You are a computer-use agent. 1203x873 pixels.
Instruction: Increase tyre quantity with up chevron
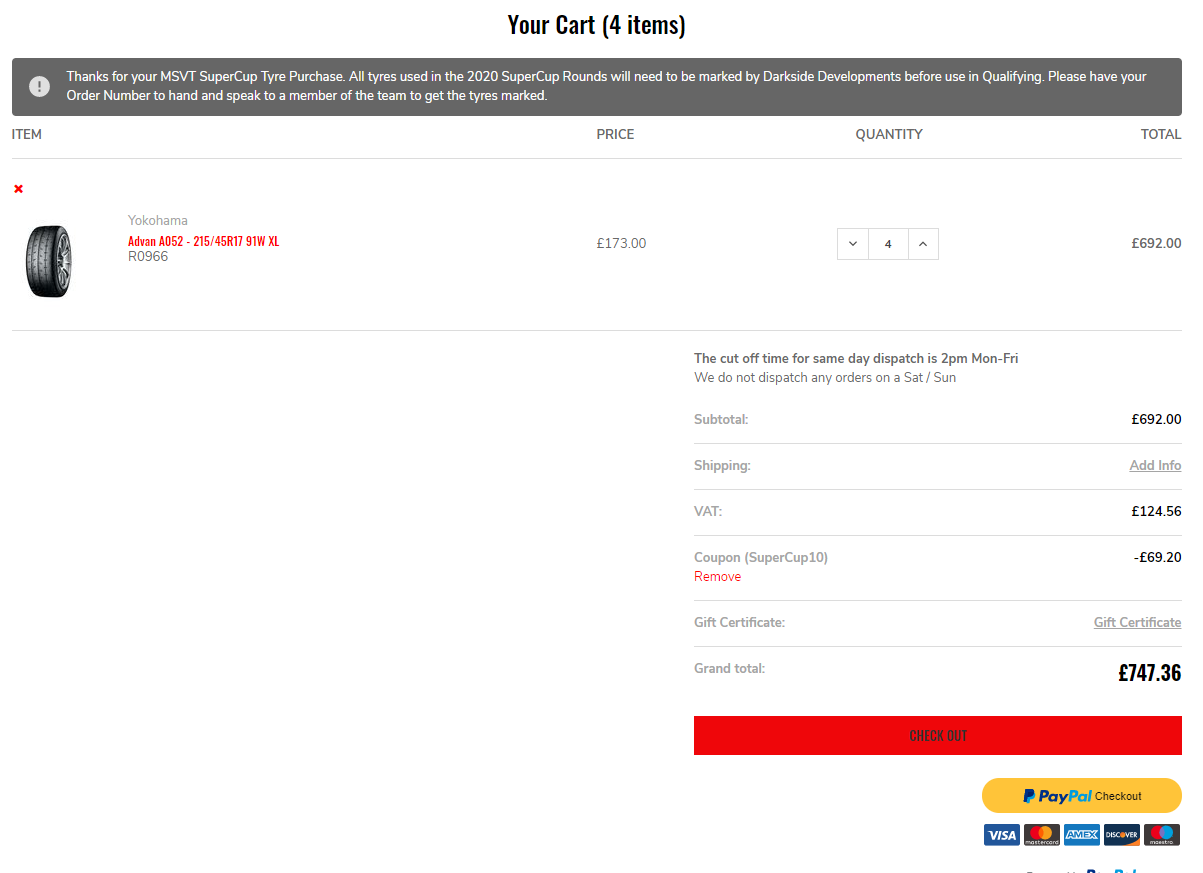[x=923, y=244]
